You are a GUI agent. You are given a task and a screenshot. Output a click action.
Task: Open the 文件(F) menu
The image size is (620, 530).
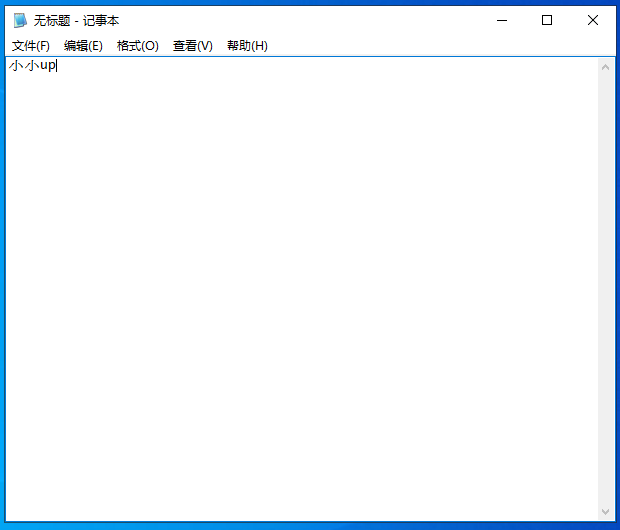(x=31, y=46)
